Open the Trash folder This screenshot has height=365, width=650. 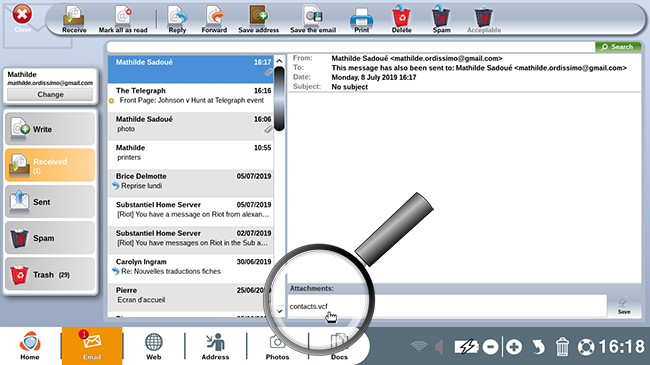50,274
